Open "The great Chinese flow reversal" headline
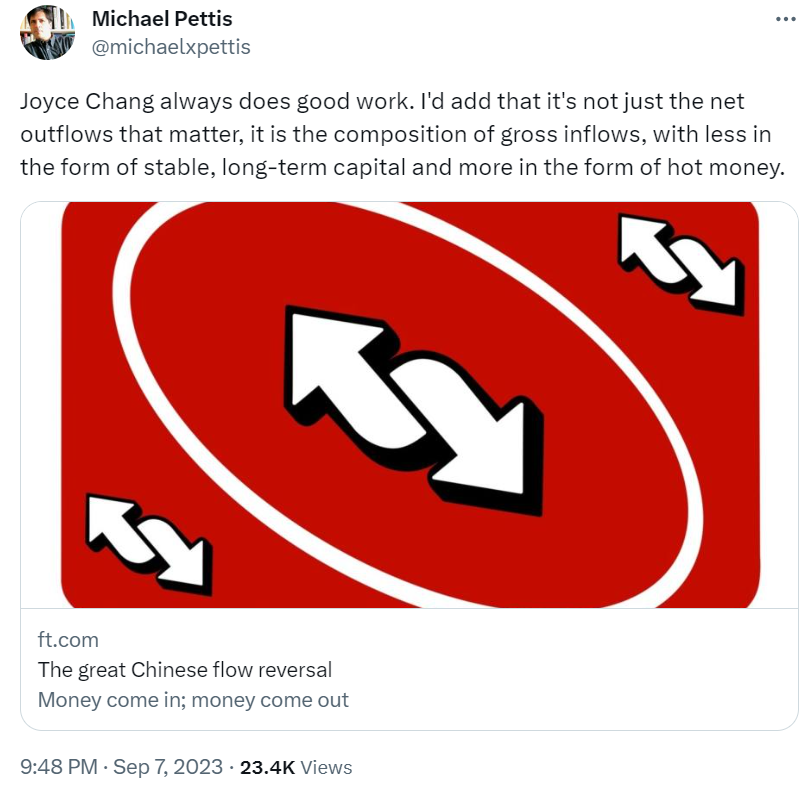The height and width of the screenshot is (794, 810). 185,669
